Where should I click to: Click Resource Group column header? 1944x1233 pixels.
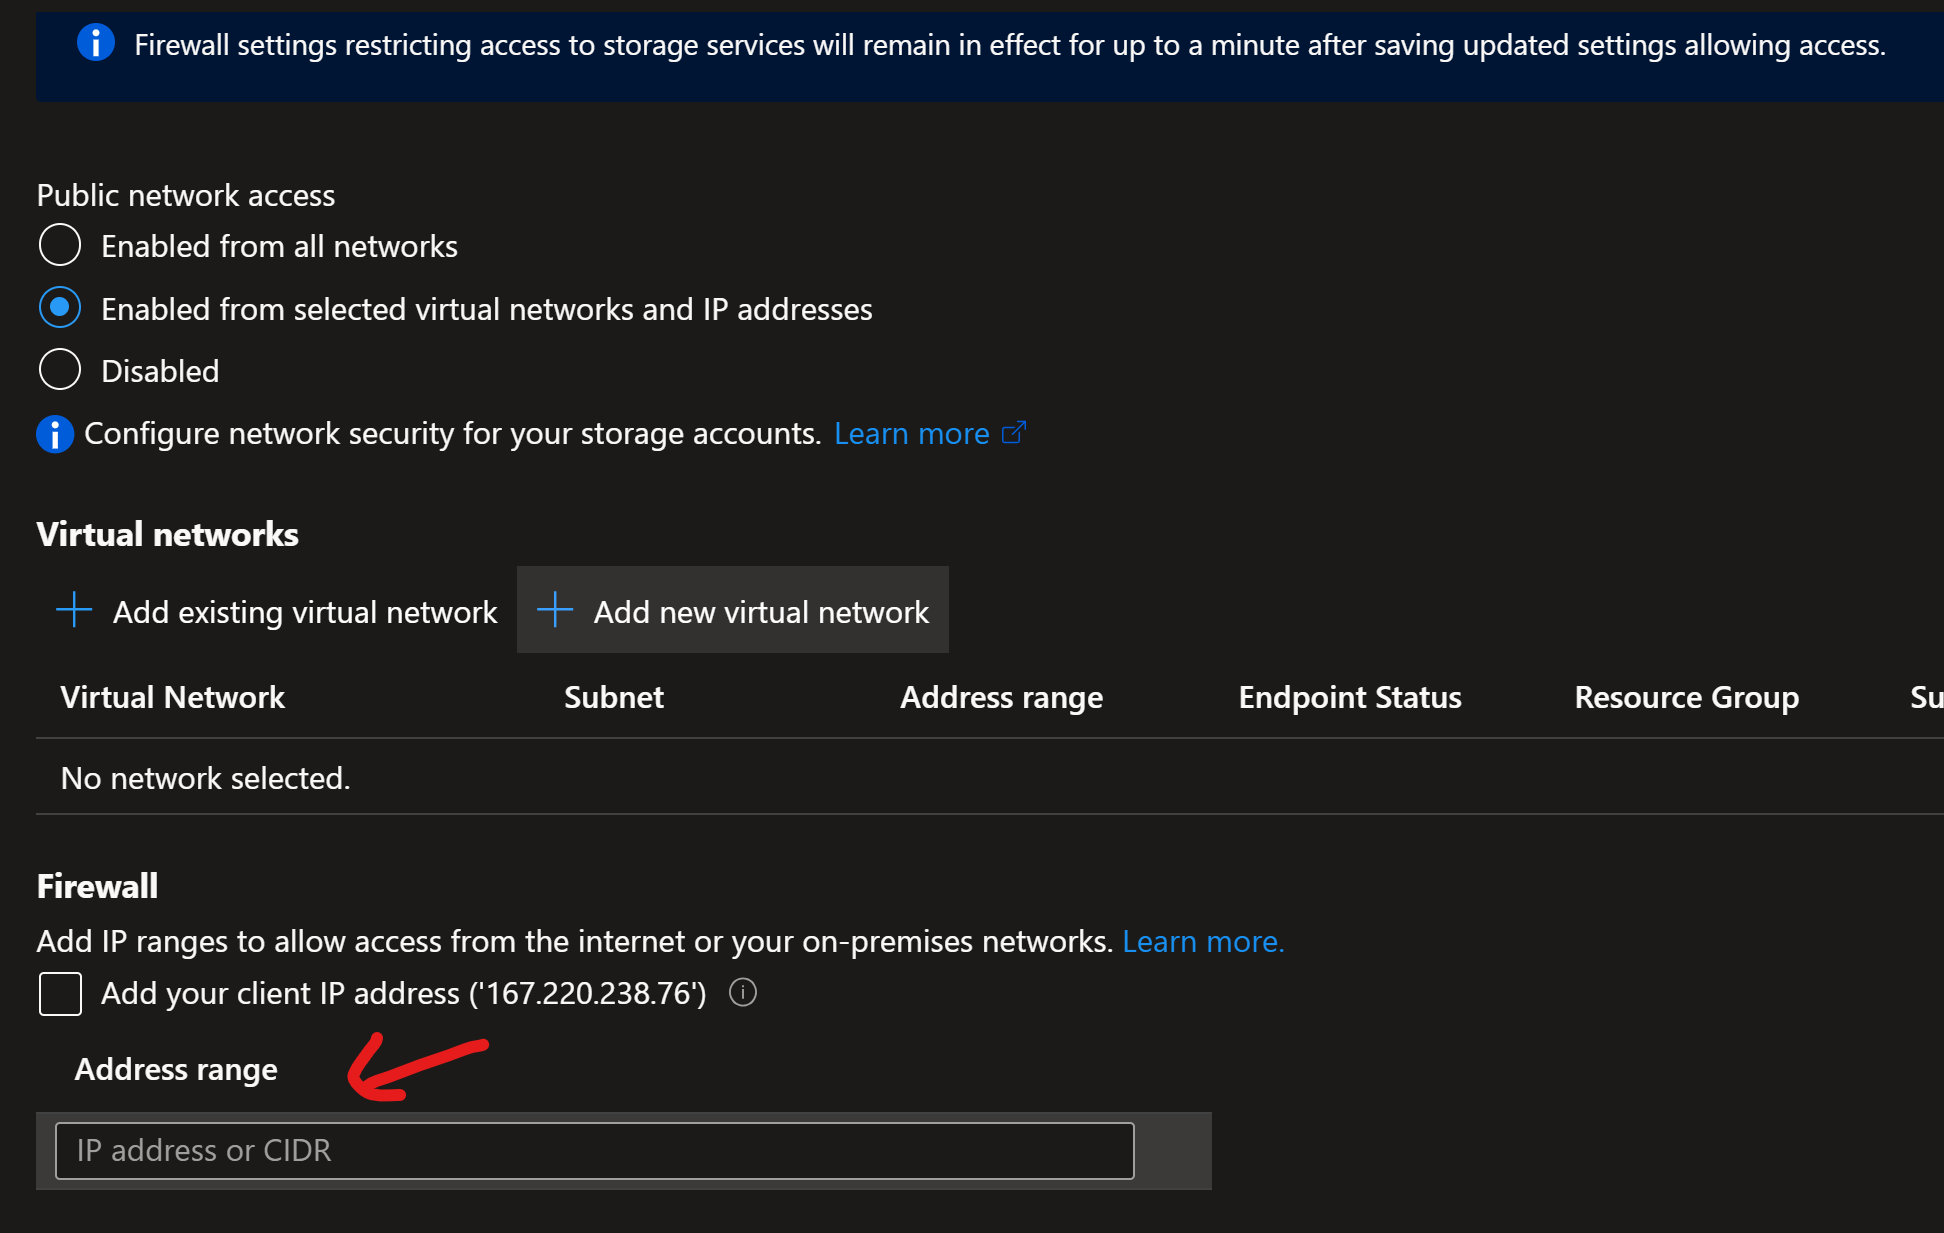1686,697
